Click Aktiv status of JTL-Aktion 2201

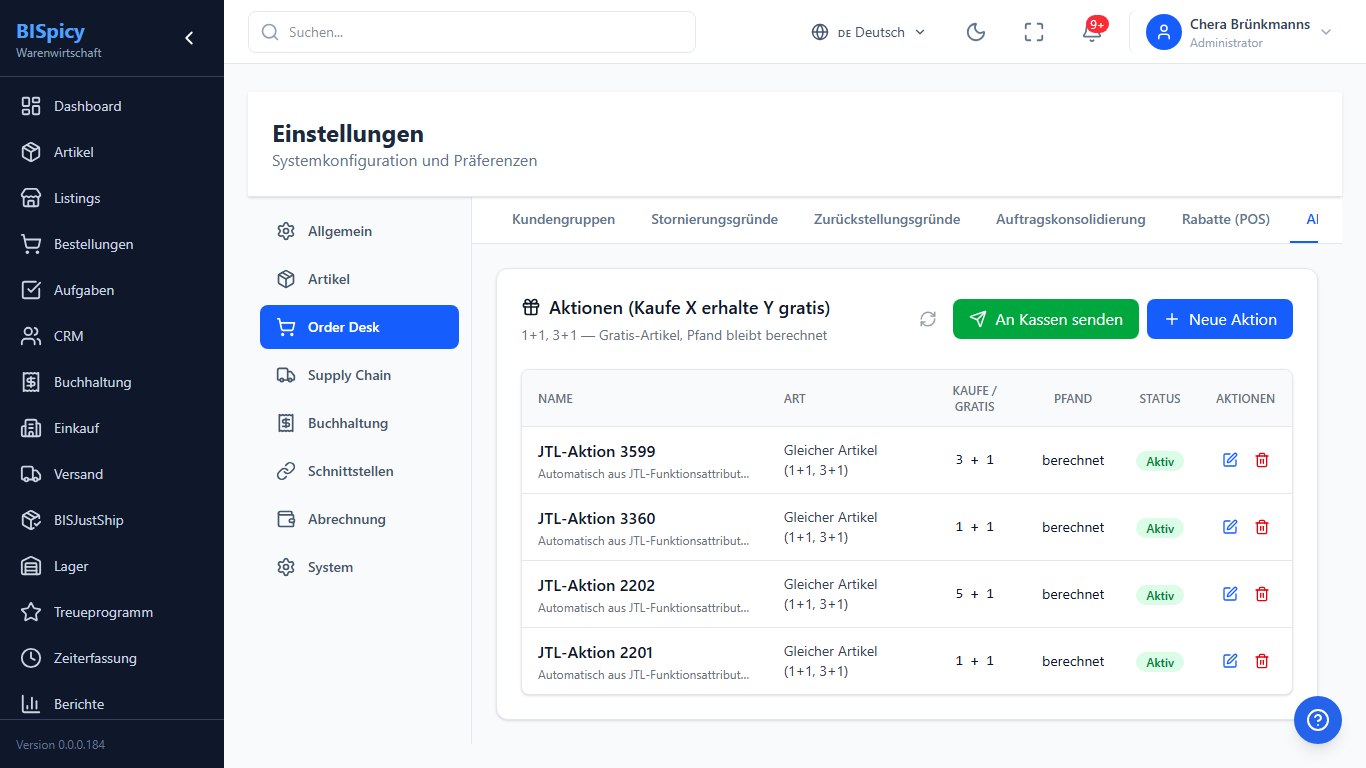[1160, 662]
